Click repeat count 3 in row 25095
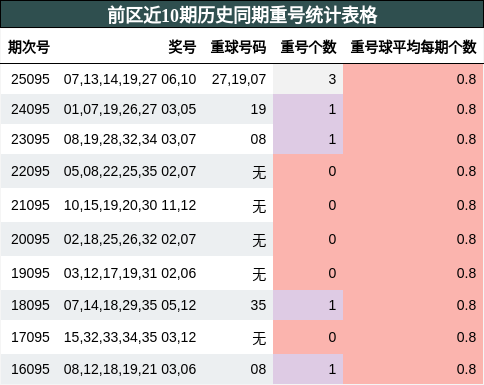 click(332, 79)
